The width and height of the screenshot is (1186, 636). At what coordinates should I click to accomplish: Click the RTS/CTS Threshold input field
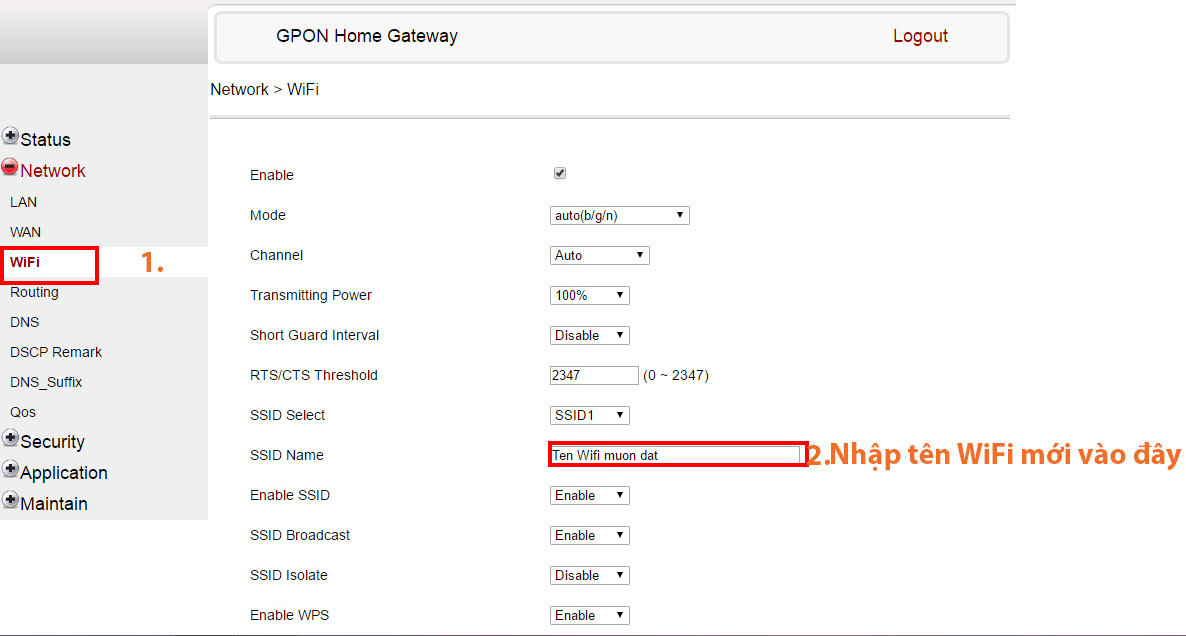coord(594,375)
